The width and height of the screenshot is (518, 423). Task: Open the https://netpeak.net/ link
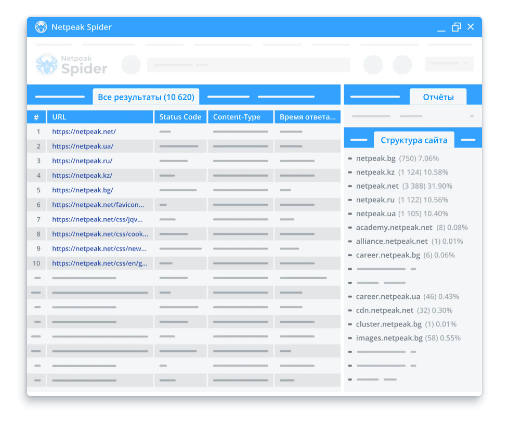click(84, 132)
